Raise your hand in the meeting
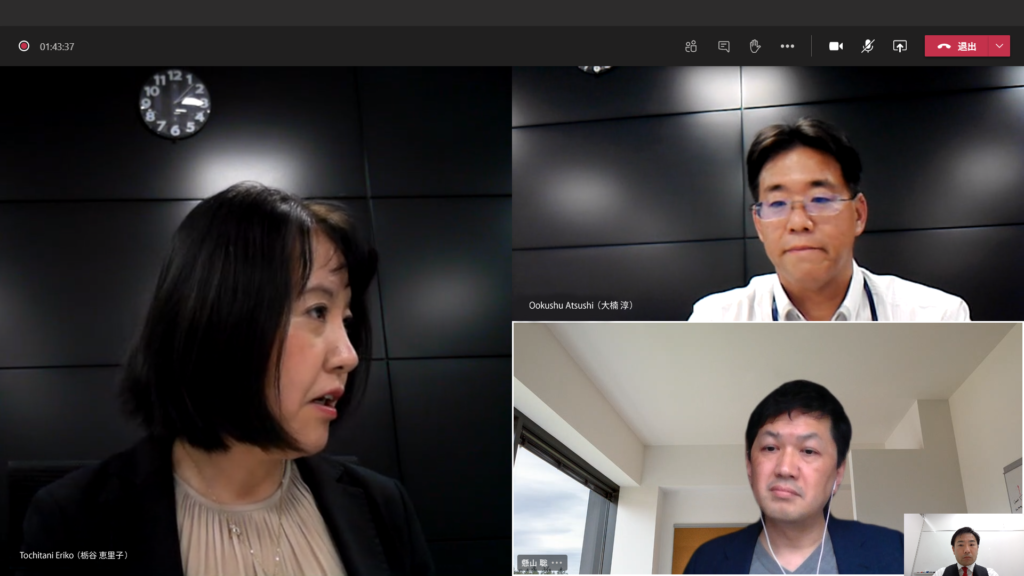This screenshot has width=1024, height=576. tap(755, 46)
